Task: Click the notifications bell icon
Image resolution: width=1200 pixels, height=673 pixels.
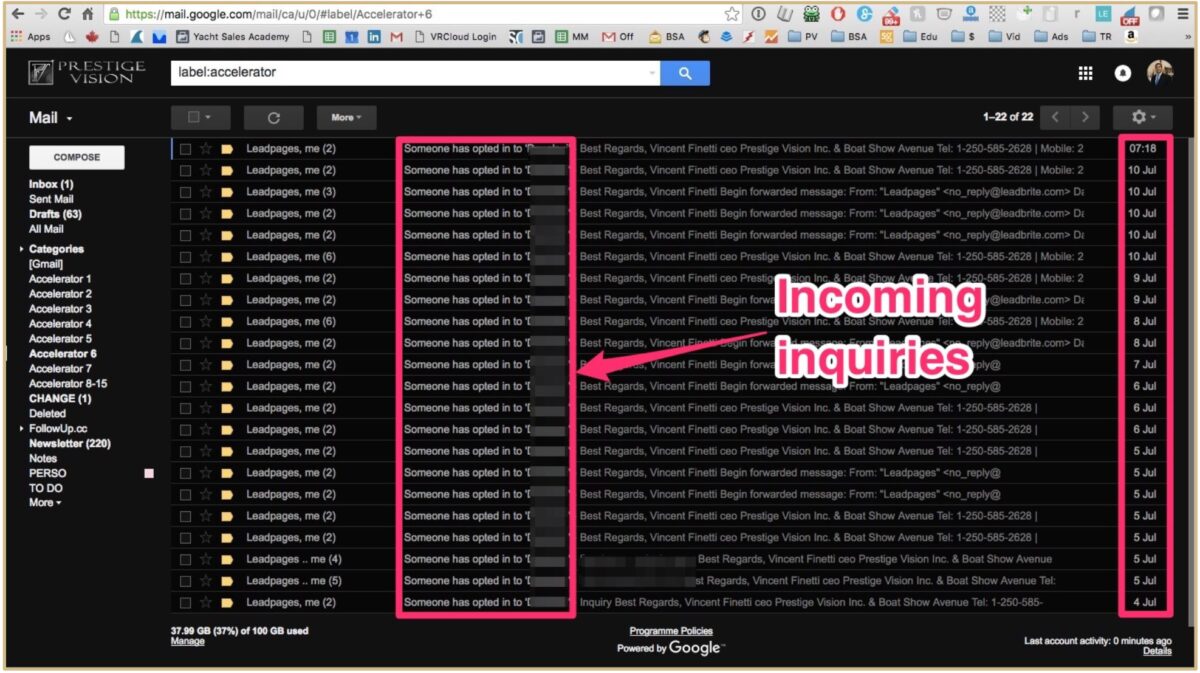Action: 1122,73
